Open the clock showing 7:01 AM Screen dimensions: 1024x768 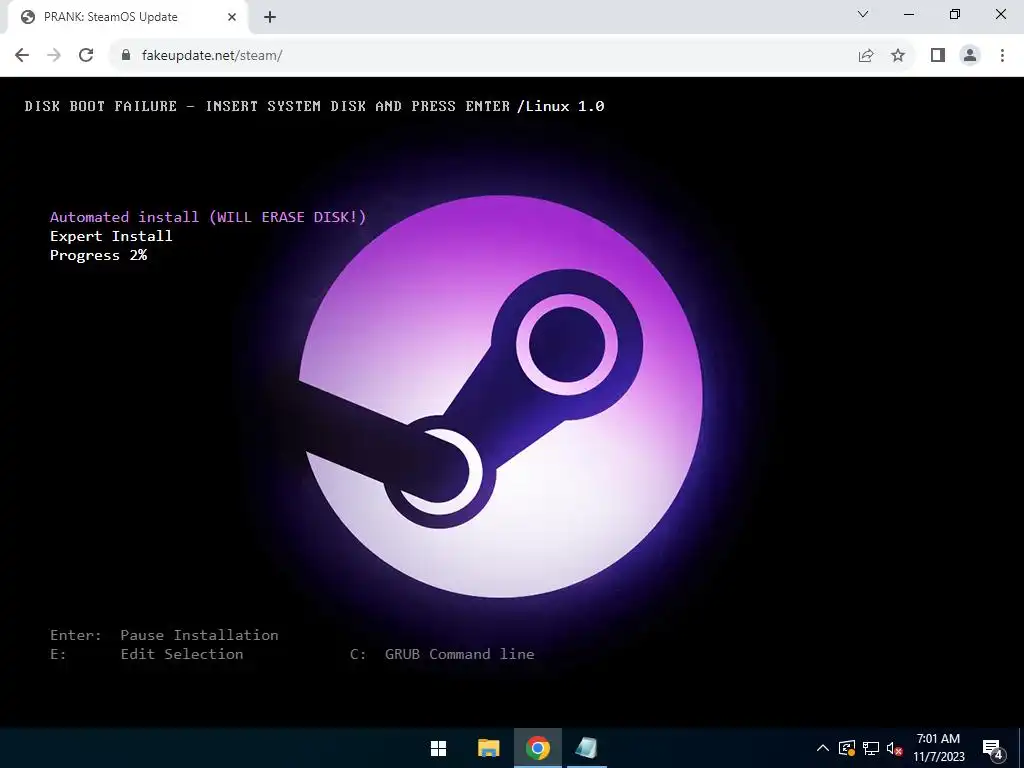tap(938, 748)
